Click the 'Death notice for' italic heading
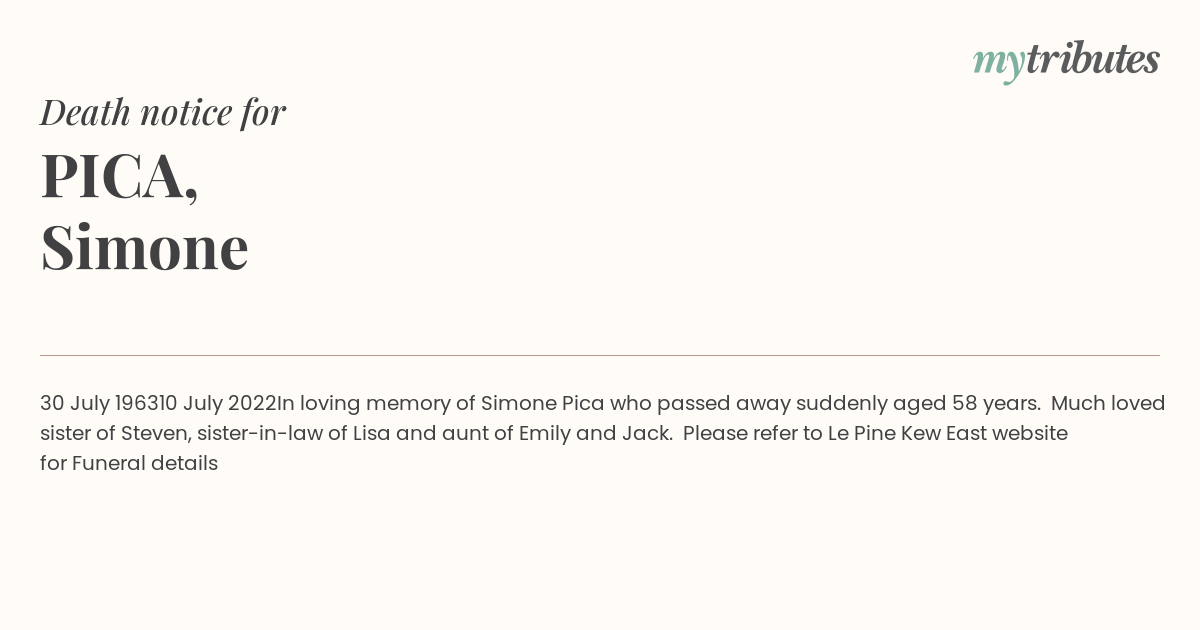This screenshot has height=630, width=1200. click(x=163, y=112)
